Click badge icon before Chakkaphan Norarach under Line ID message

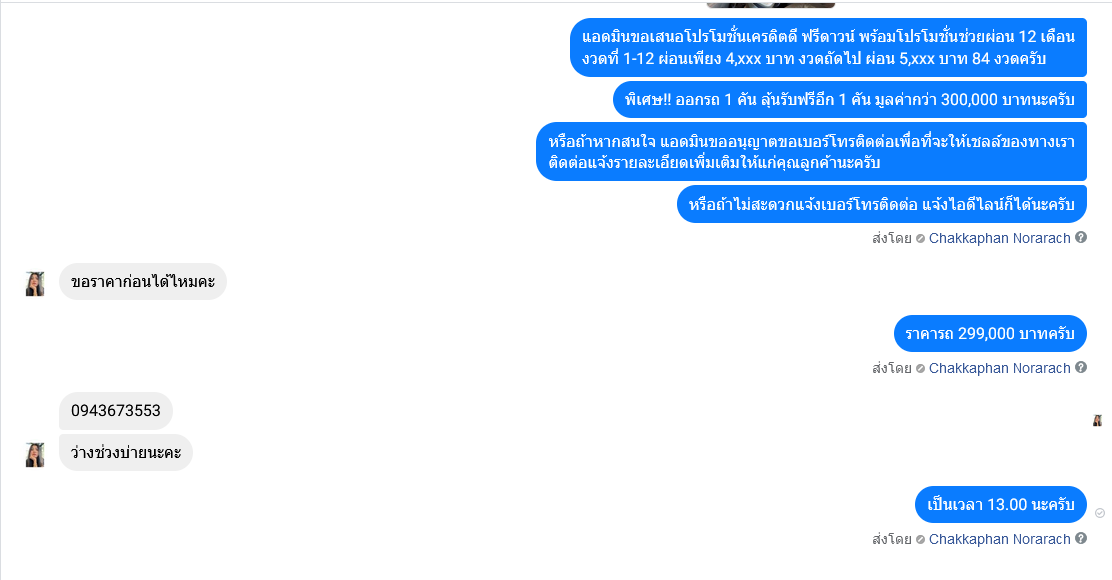[x=920, y=239]
